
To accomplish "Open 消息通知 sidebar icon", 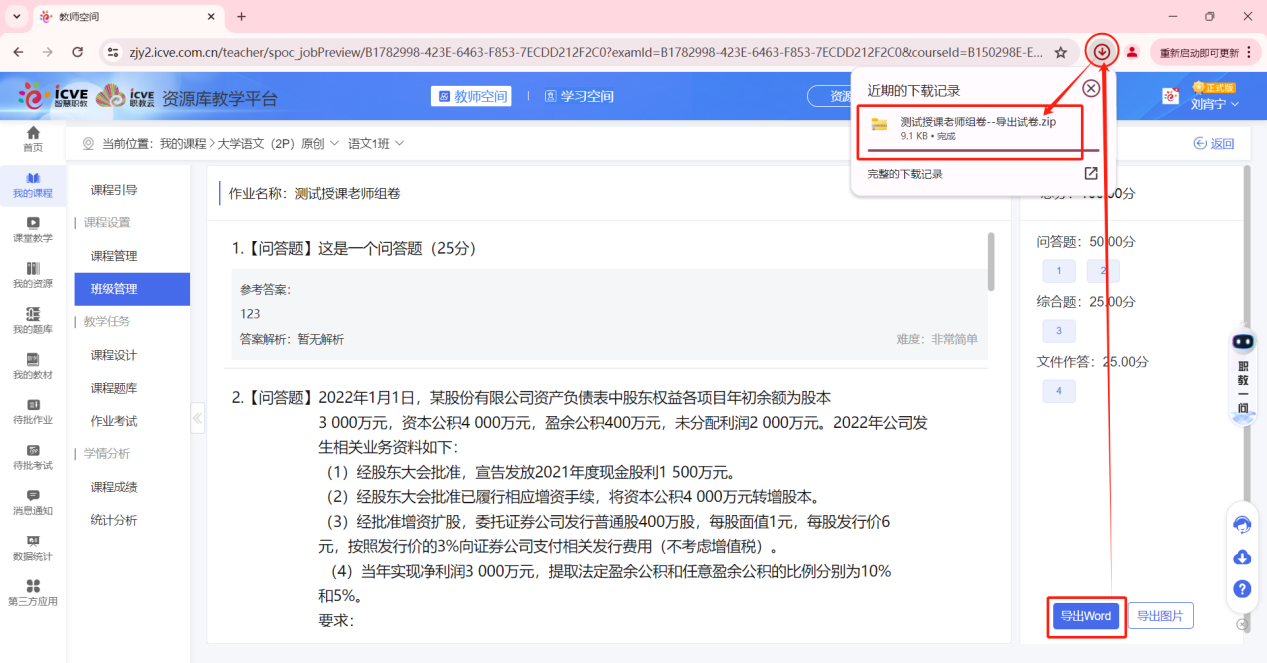I will 33,501.
